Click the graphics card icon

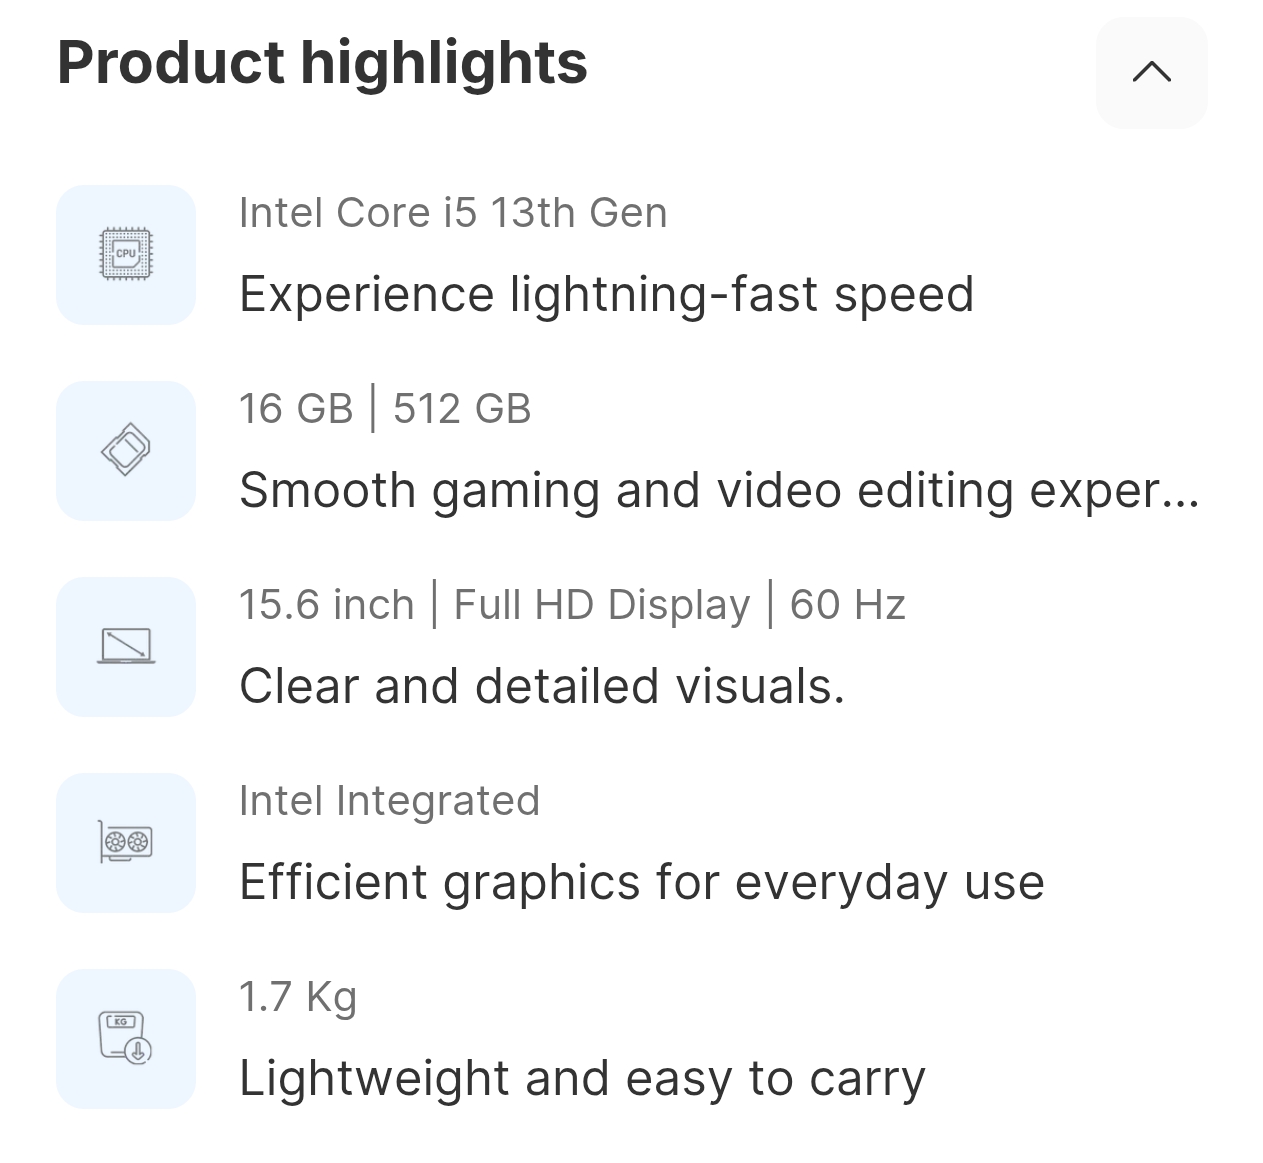(x=126, y=842)
